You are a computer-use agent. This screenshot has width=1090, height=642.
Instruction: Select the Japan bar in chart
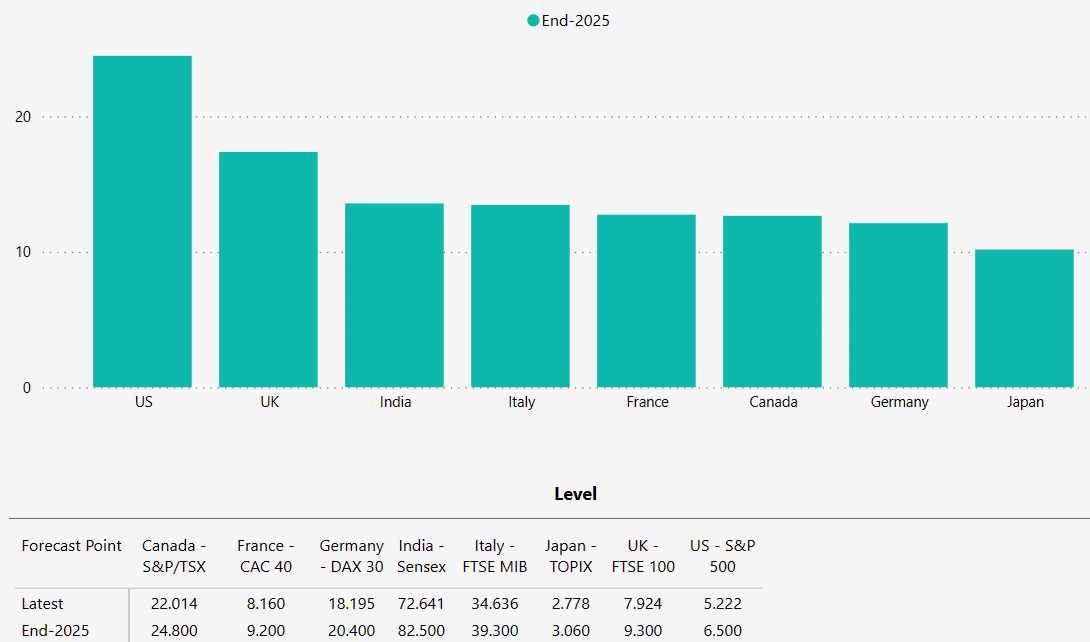coord(1024,318)
